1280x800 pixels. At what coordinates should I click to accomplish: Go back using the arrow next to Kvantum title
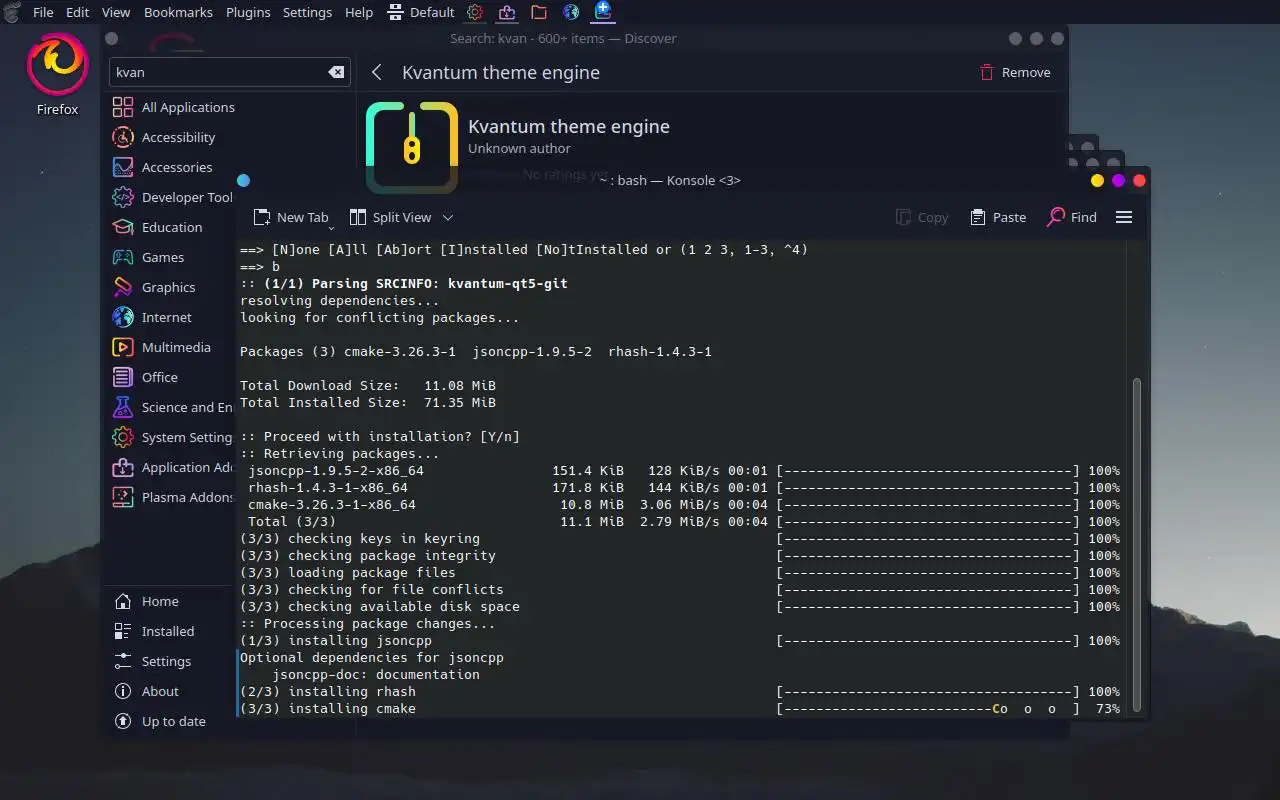coord(377,72)
